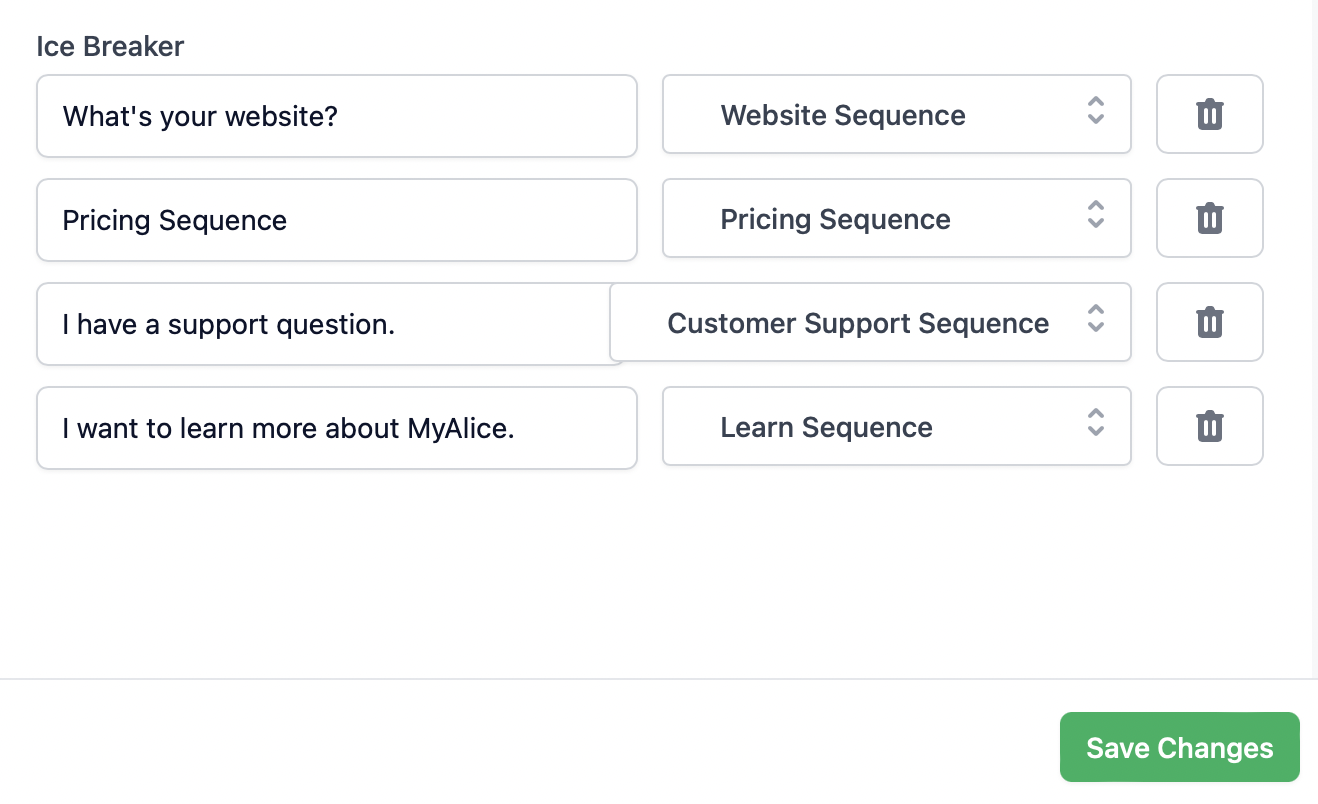This screenshot has height=804, width=1318.
Task: Open the Website Sequence dropdown
Action: [880, 115]
